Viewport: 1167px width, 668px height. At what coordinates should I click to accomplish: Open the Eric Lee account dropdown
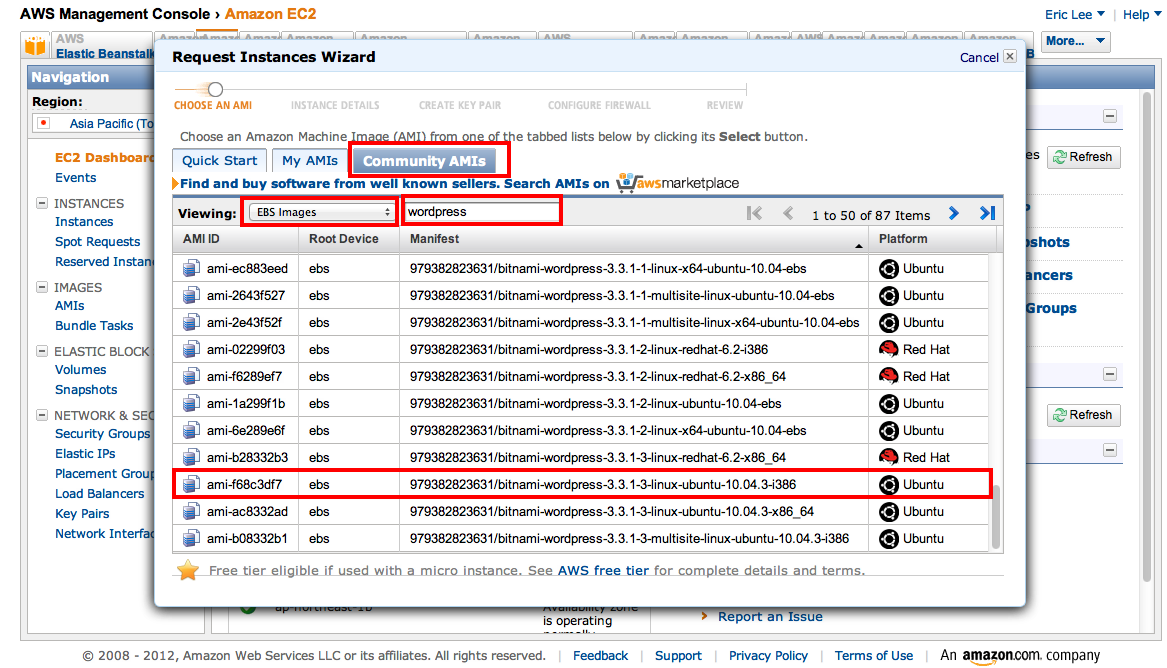click(1074, 14)
